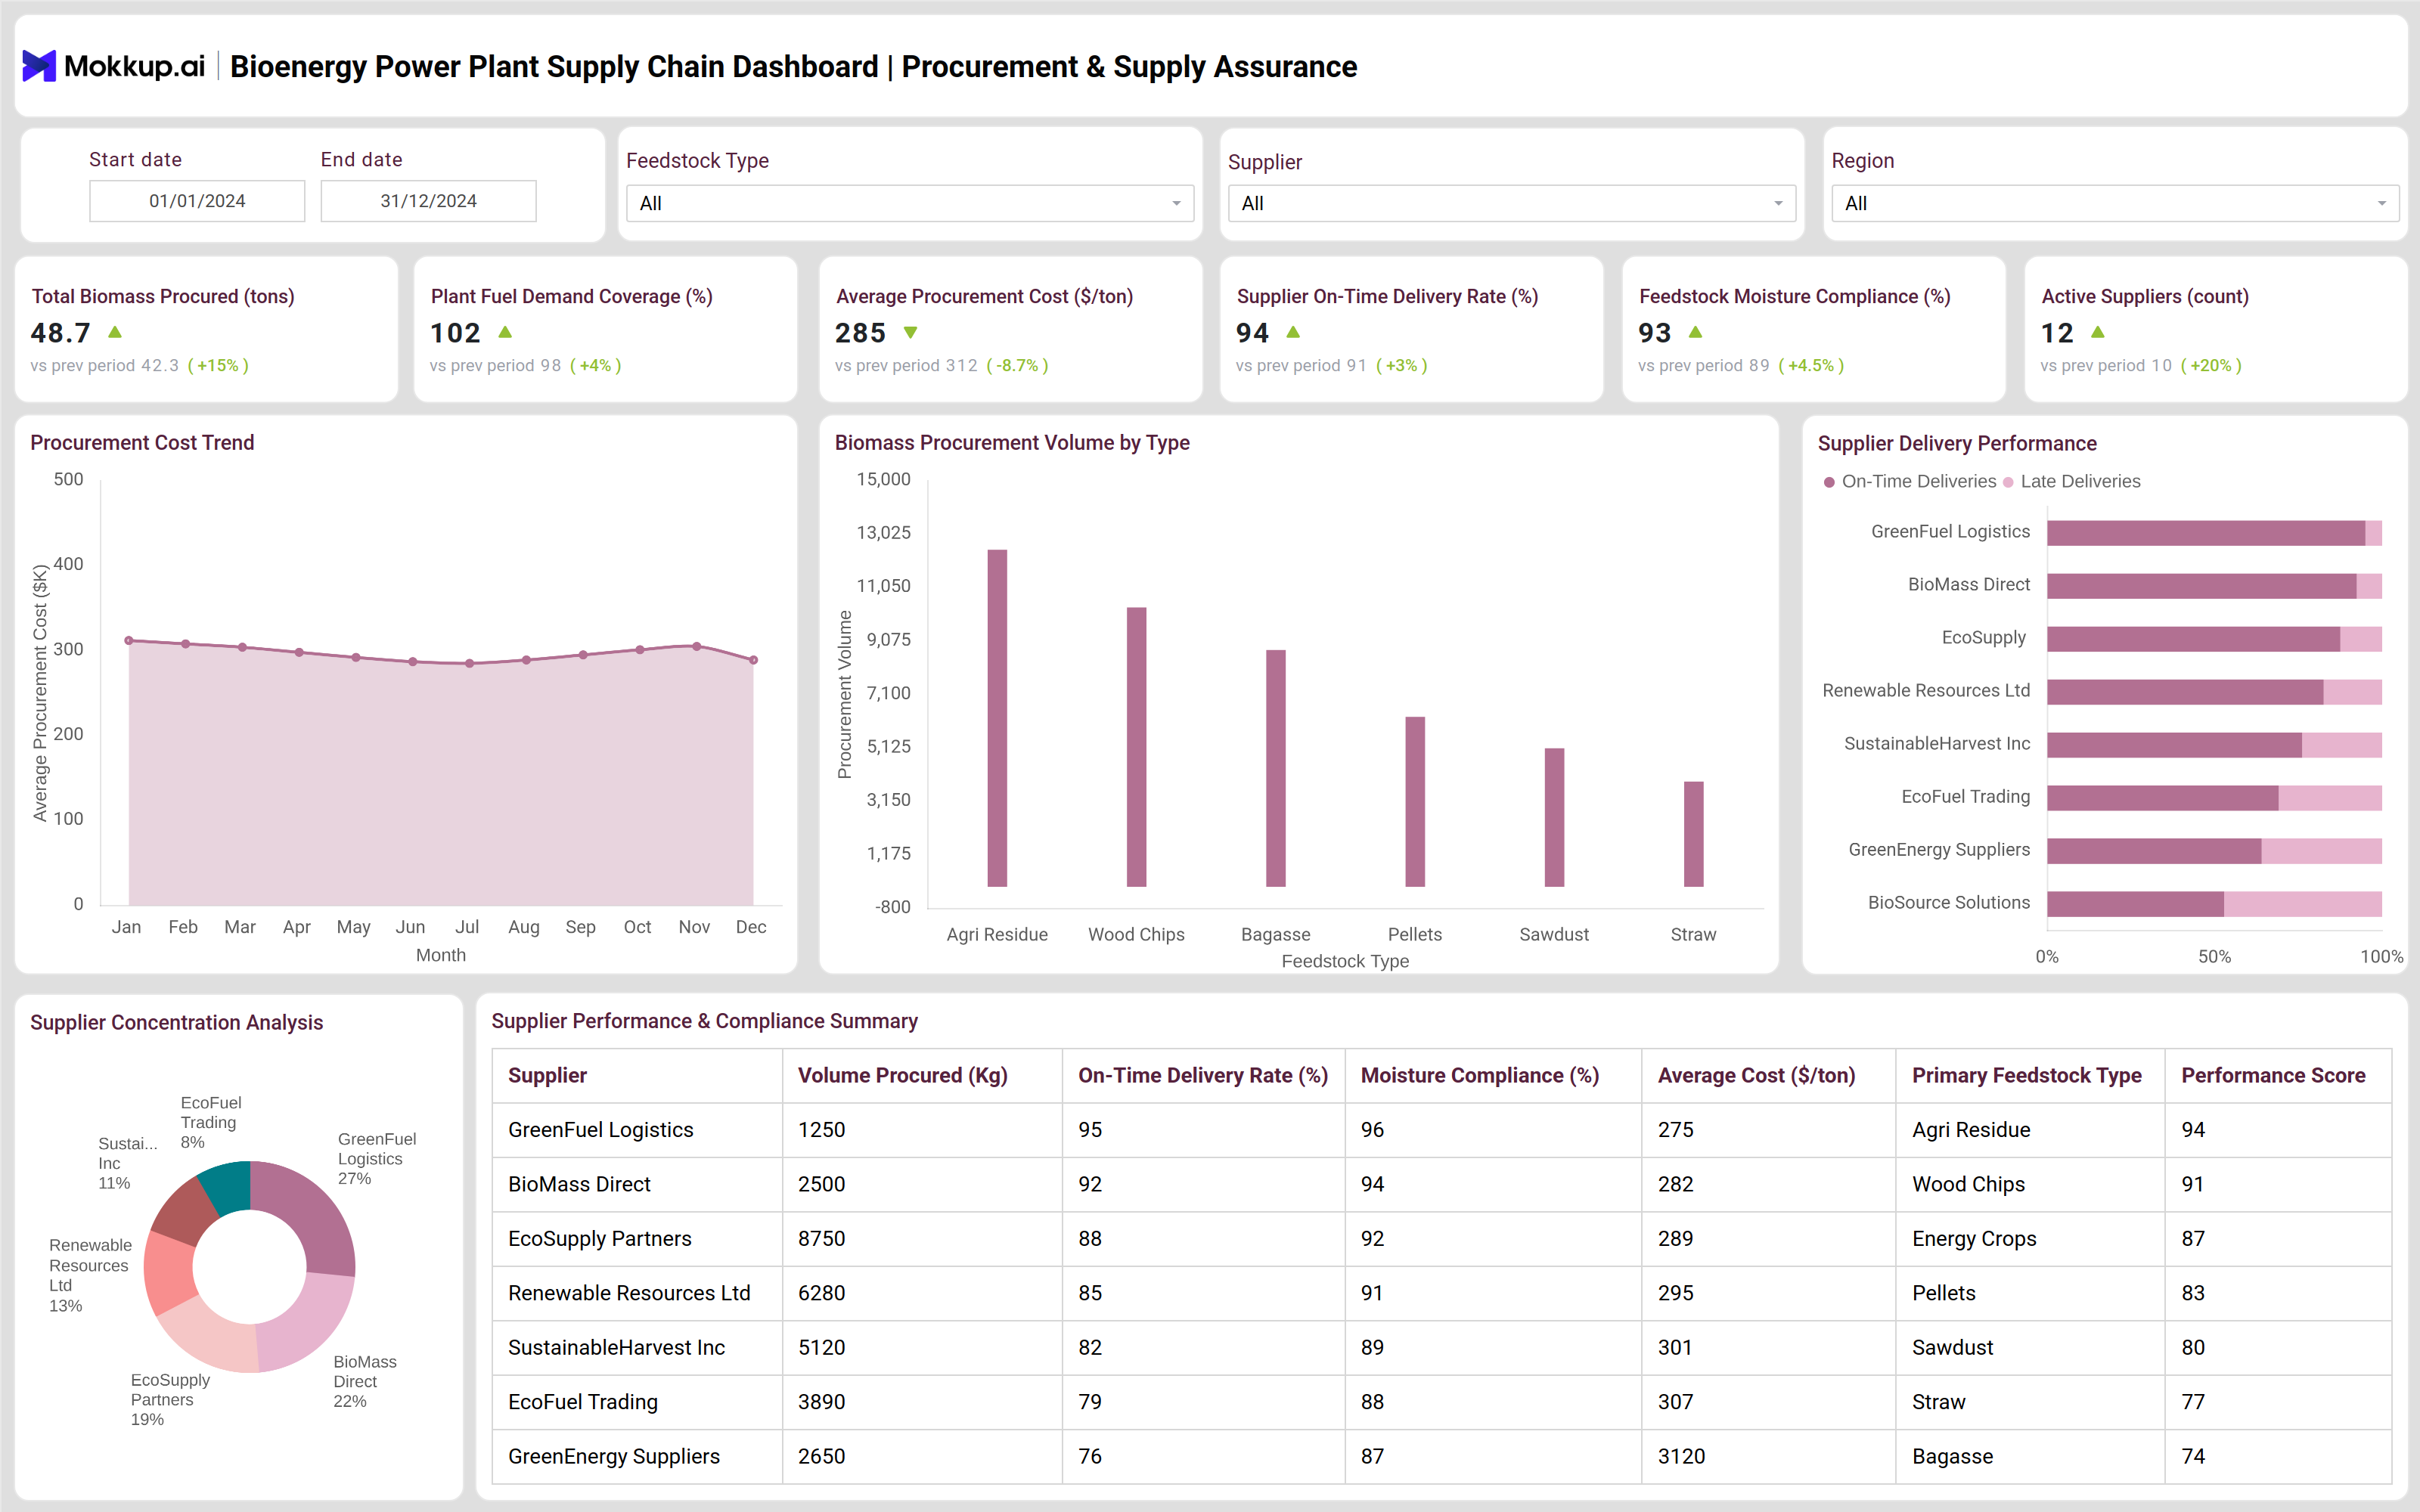Click the Jul data point on cost trend
This screenshot has width=2420, height=1512.
point(469,663)
